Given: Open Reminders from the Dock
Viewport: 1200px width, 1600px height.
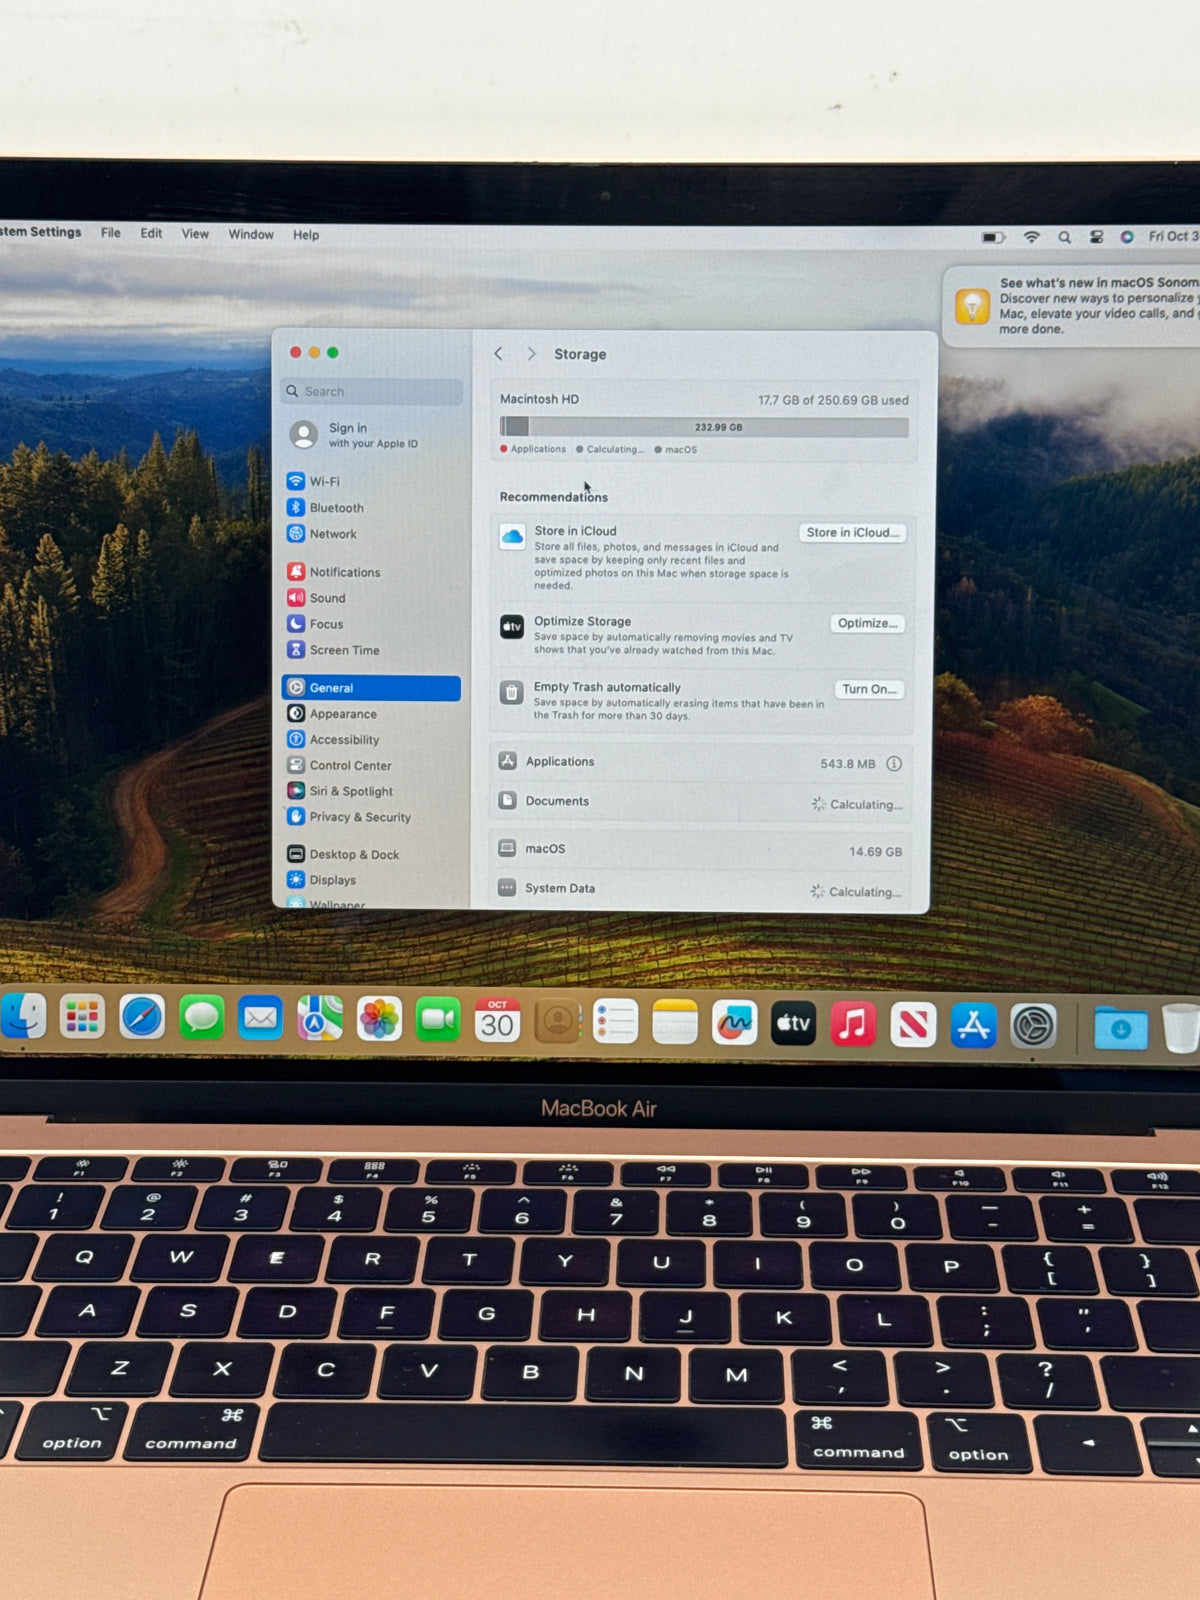Looking at the screenshot, I should pos(616,1022).
